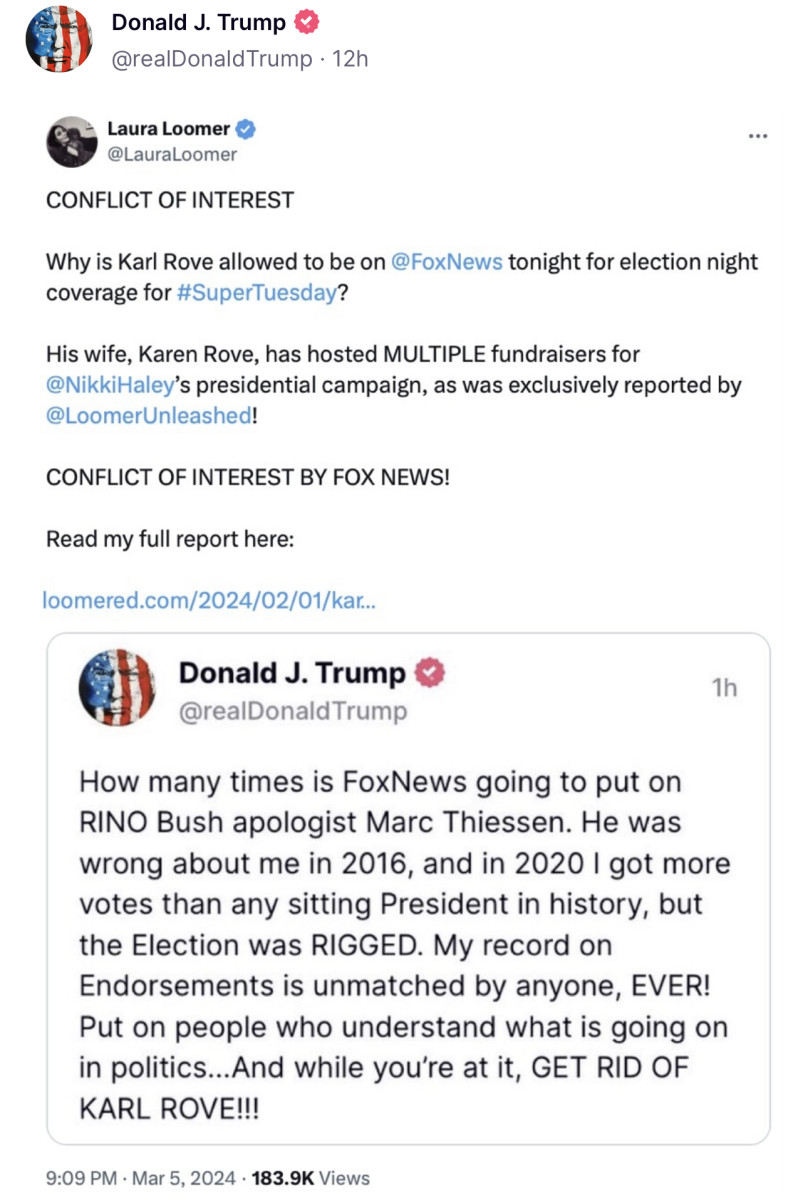Click the red checkmark in the quoted Trump tweet

pos(427,673)
